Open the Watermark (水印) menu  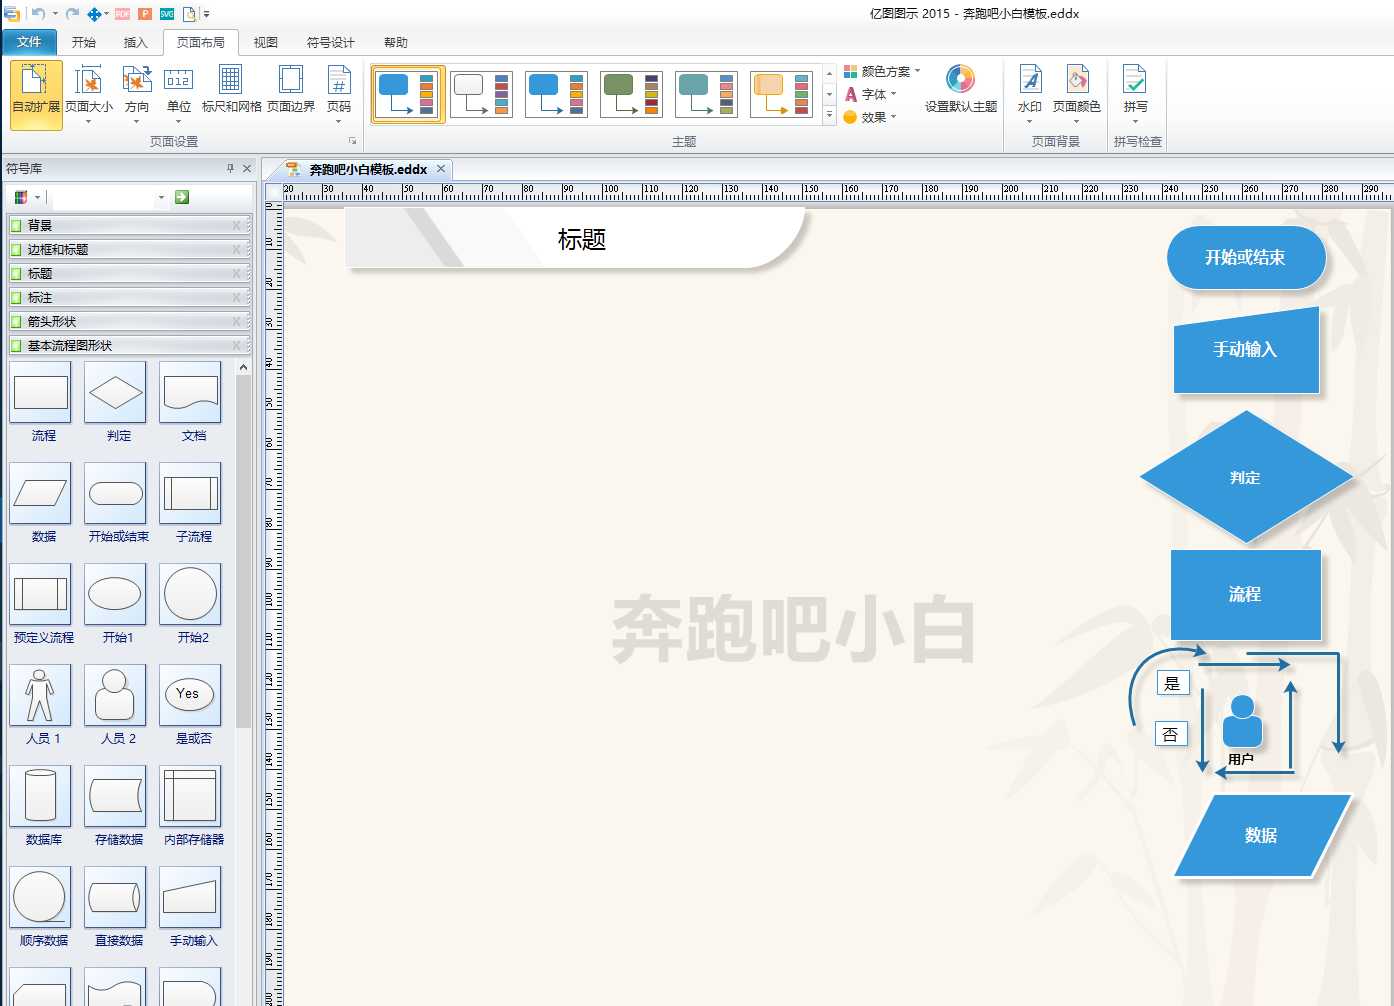tap(1029, 94)
